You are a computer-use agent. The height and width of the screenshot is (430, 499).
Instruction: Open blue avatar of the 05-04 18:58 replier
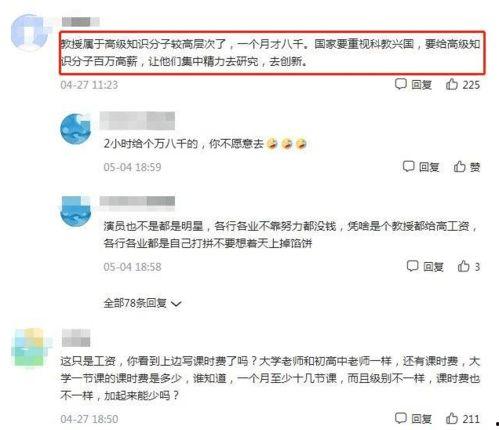click(76, 211)
